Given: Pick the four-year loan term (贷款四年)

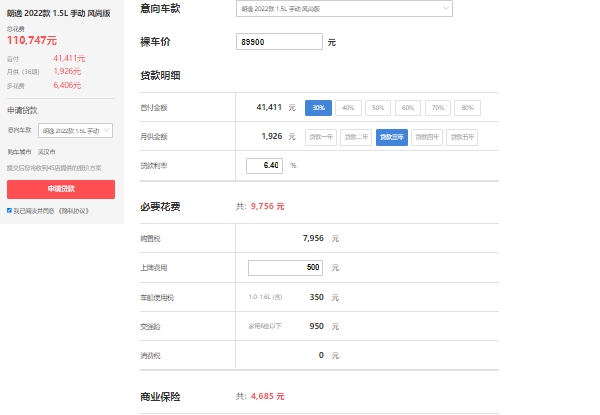Looking at the screenshot, I should 427,136.
